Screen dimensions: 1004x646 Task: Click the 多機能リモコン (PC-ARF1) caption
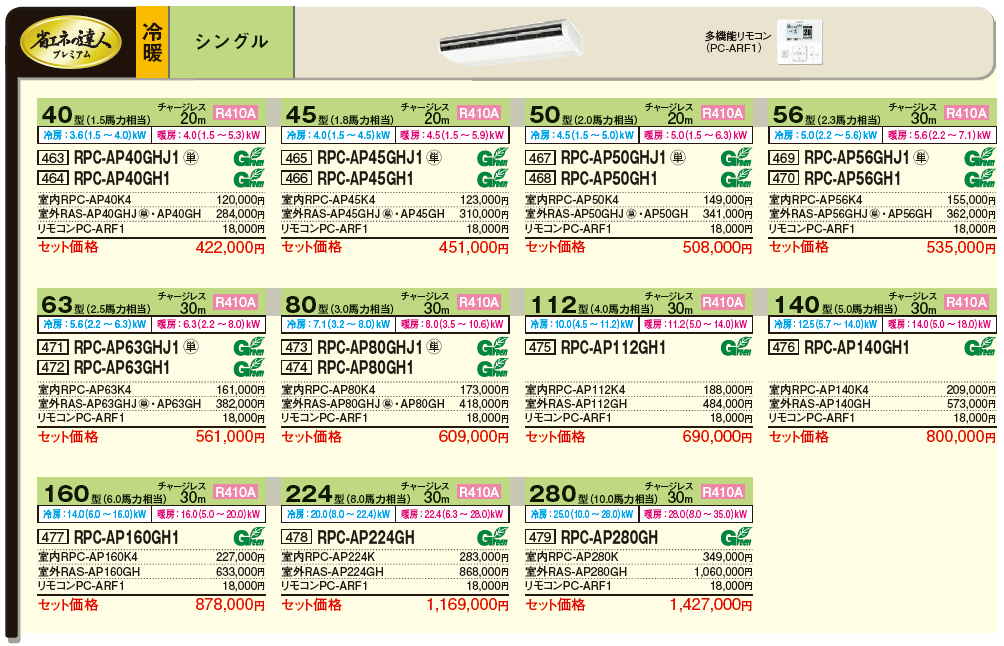738,42
